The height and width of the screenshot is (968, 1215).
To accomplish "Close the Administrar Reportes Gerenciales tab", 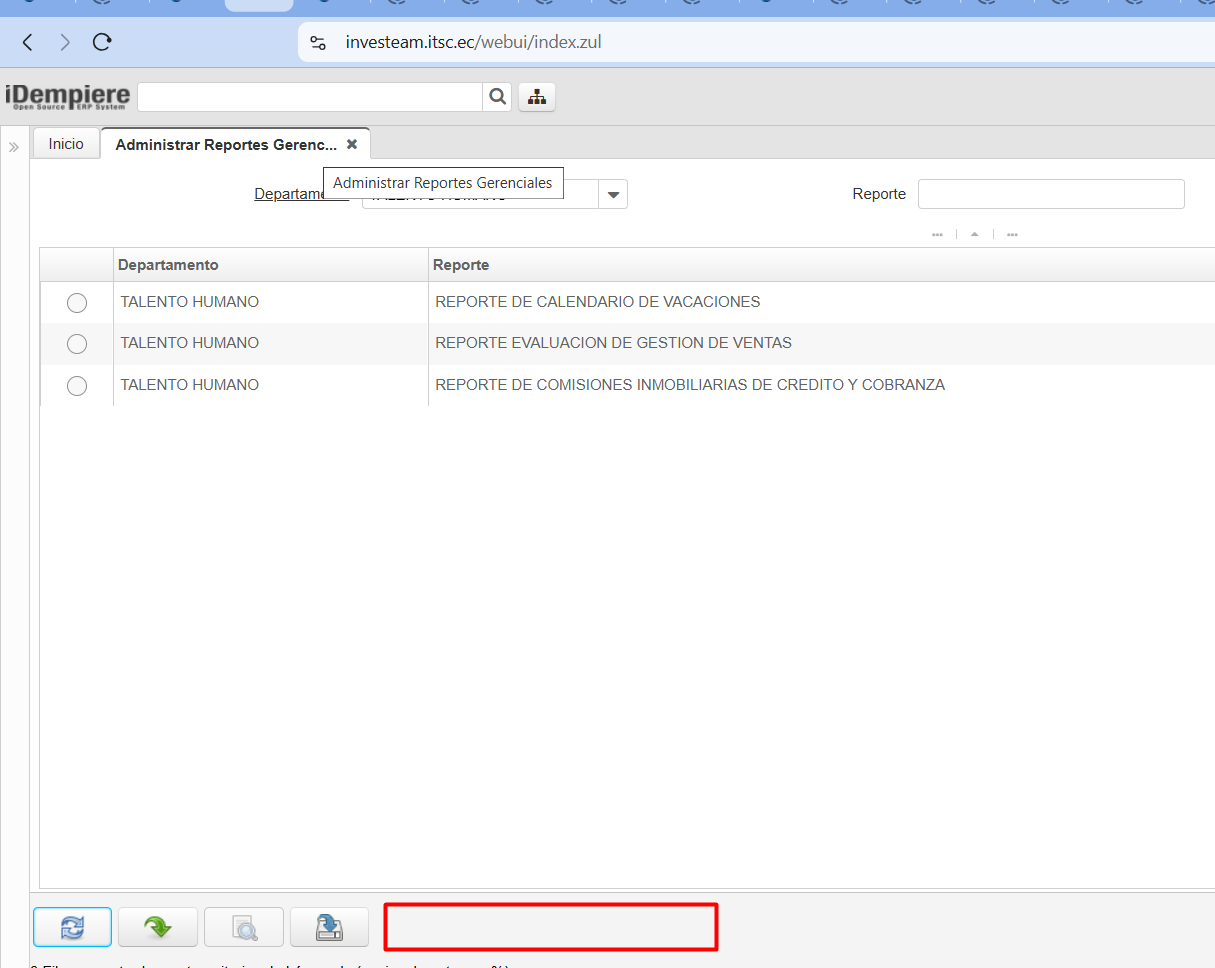I will (352, 144).
